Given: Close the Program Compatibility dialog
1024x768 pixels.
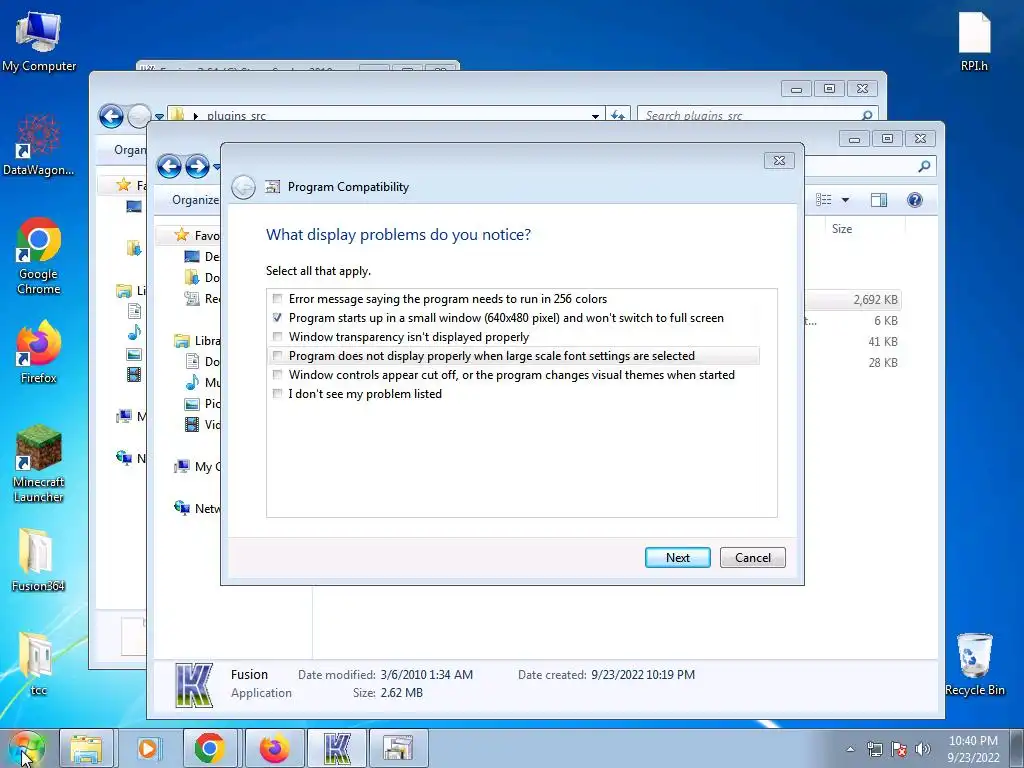Looking at the screenshot, I should [779, 161].
